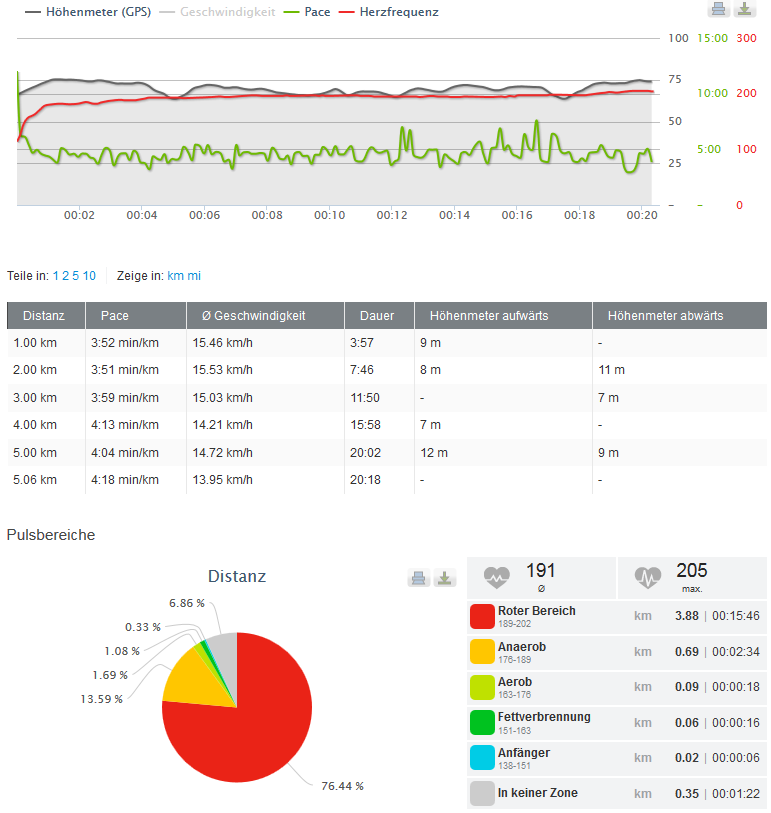The image size is (771, 813).
Task: Click the average heart rate icon
Action: [497, 577]
